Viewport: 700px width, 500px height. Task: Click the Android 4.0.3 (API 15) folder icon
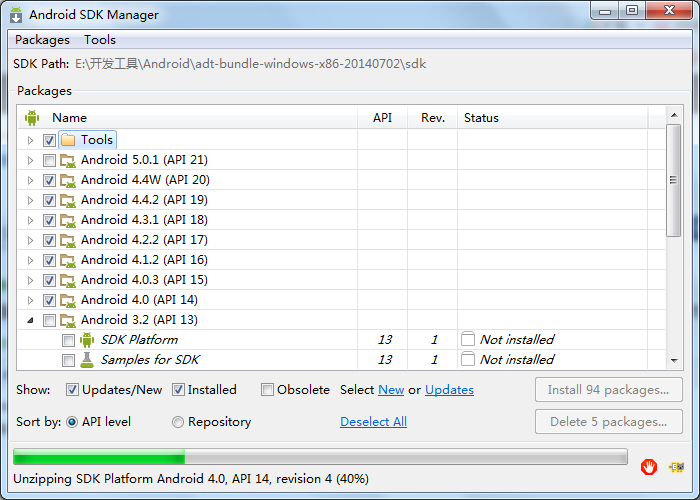68,280
